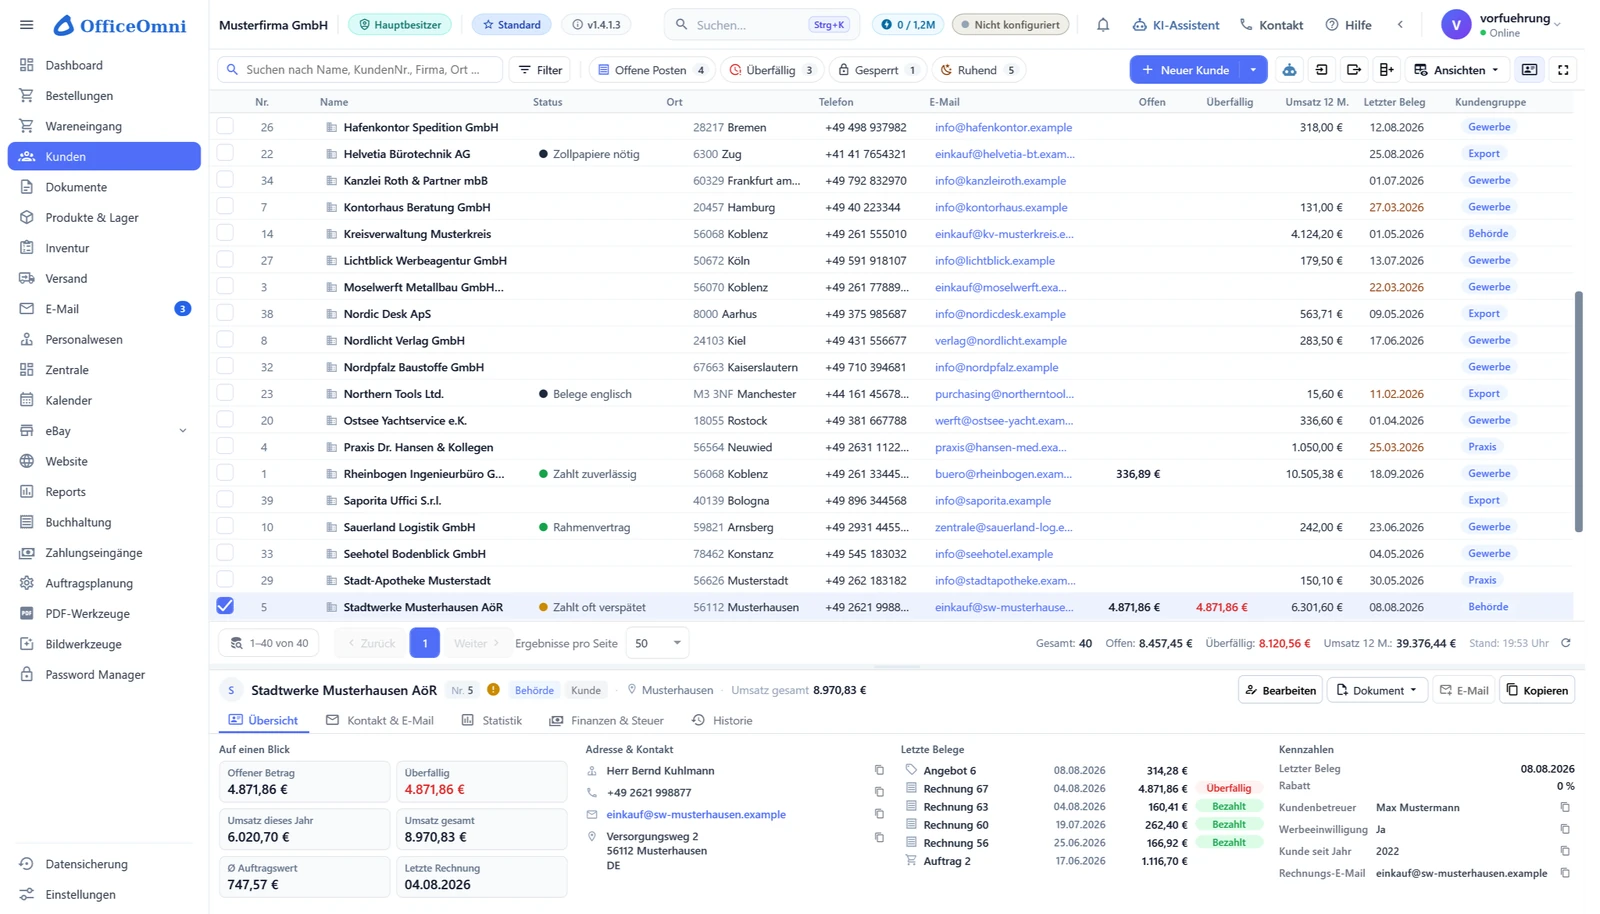Open the Statistik tab
Viewport: 1600px width, 914px height.
[491, 720]
